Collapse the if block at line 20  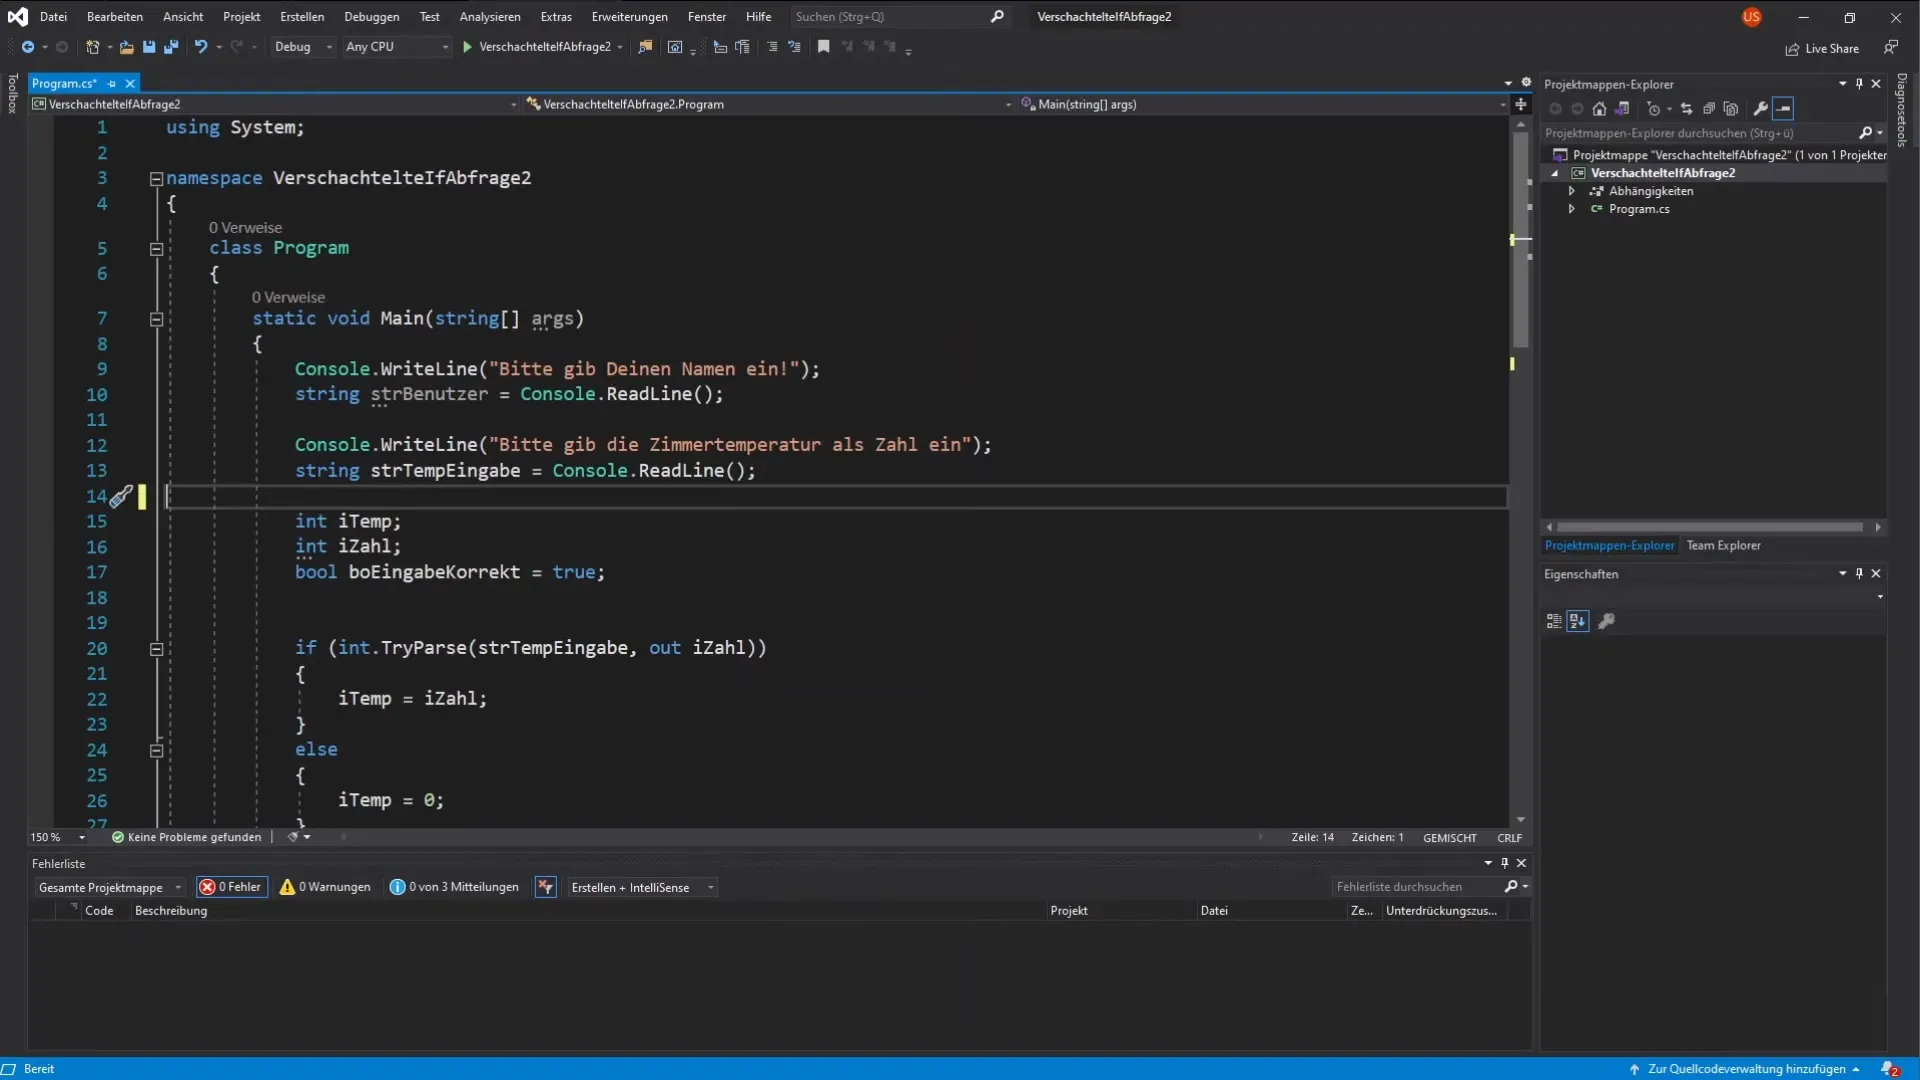[x=156, y=649]
